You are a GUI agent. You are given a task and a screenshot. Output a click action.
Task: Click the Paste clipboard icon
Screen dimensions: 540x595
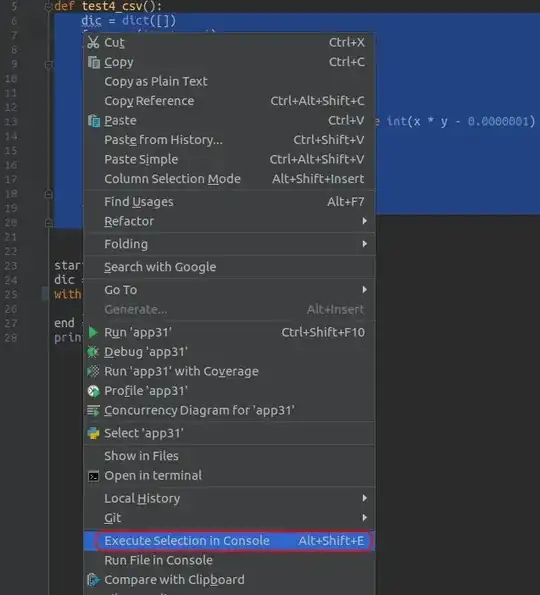pyautogui.click(x=94, y=121)
